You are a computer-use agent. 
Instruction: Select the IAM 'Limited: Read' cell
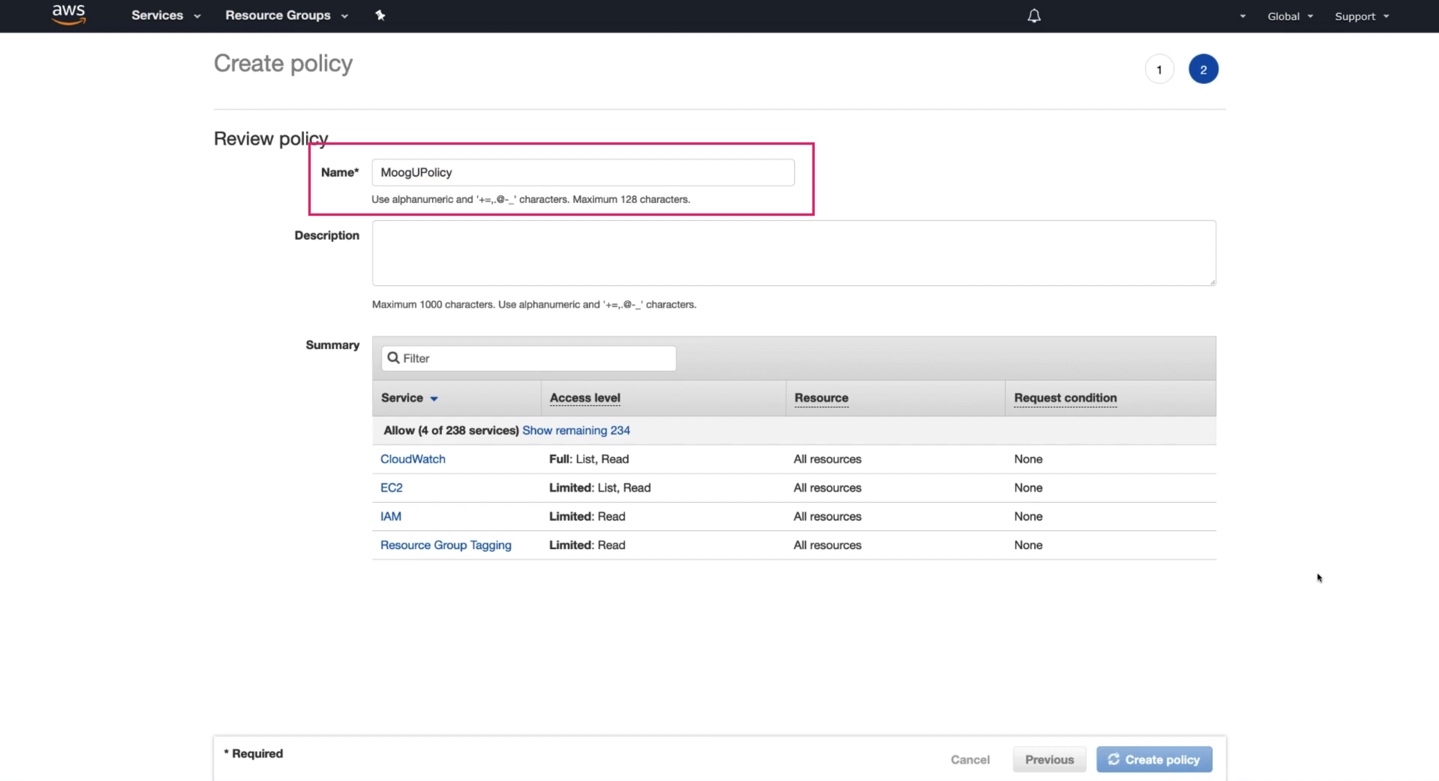click(587, 516)
